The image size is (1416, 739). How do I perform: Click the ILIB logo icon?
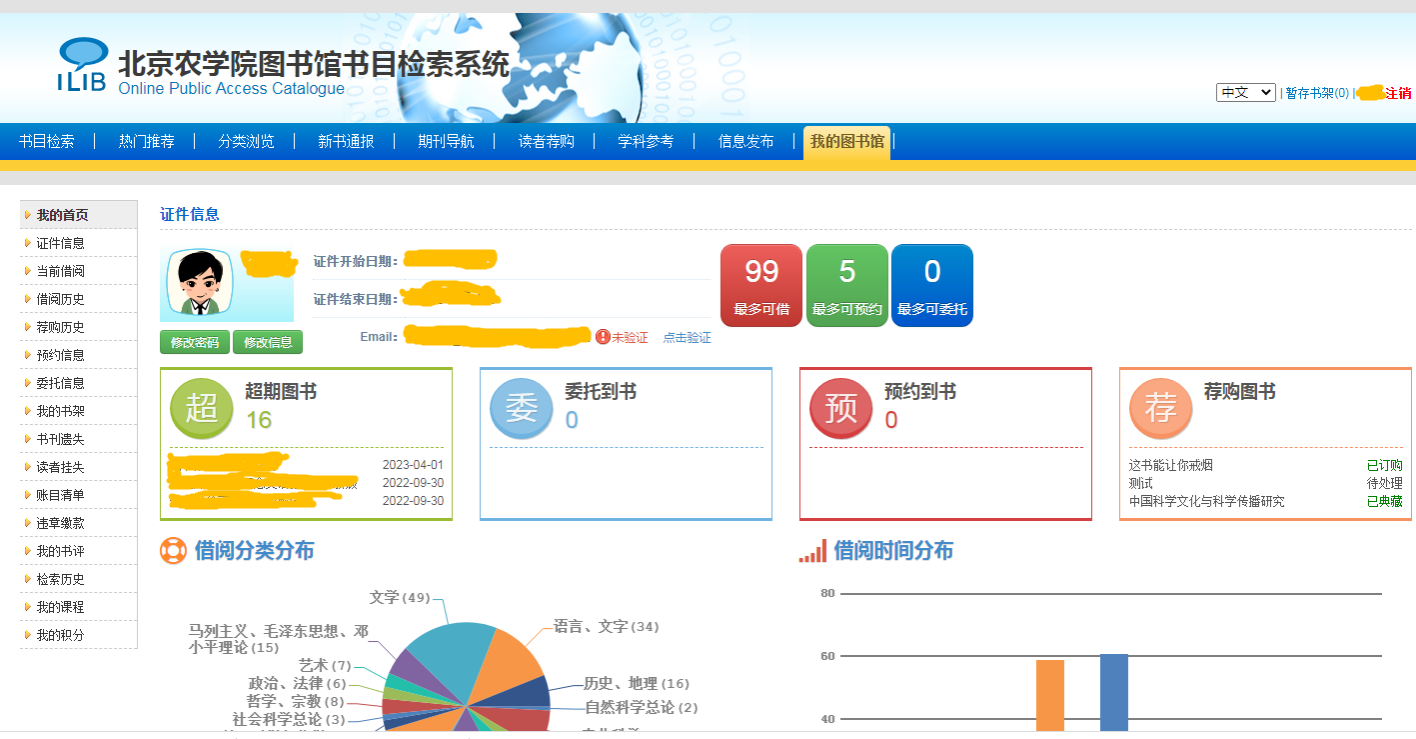[82, 65]
